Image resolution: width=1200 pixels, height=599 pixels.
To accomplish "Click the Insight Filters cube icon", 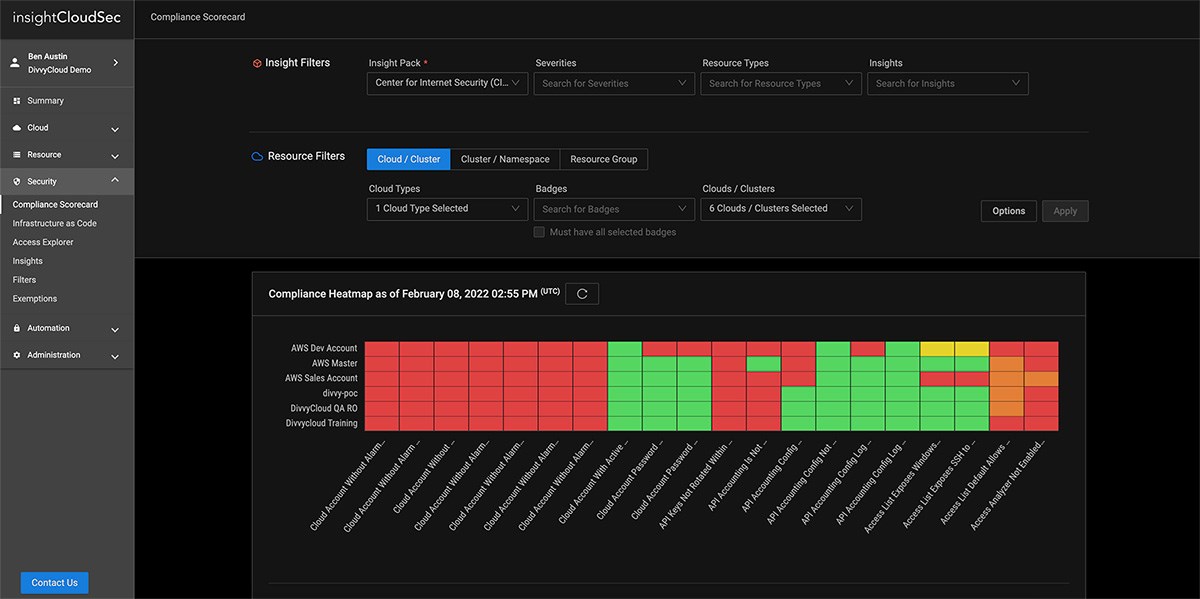I will coord(257,63).
